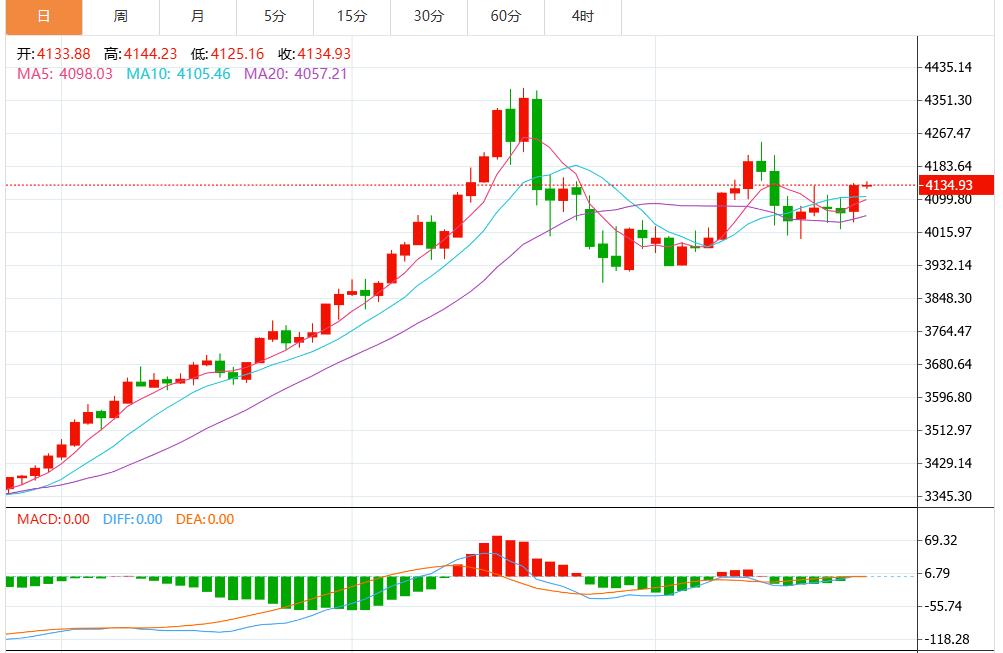Select the 5分 timeframe button
Screen dimensions: 1003x653
tap(274, 16)
